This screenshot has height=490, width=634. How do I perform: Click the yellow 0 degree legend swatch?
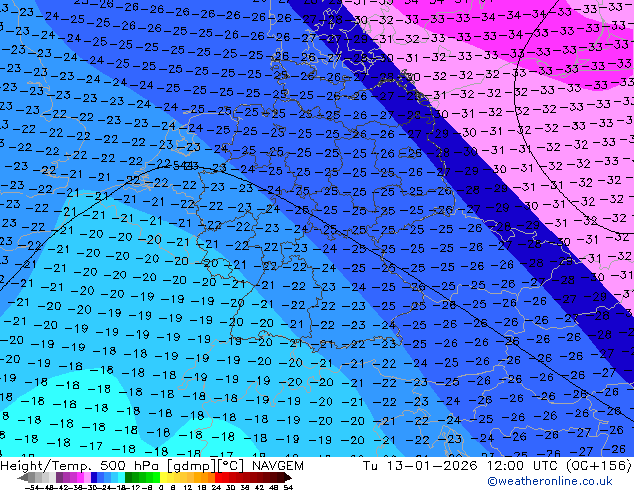[163, 477]
